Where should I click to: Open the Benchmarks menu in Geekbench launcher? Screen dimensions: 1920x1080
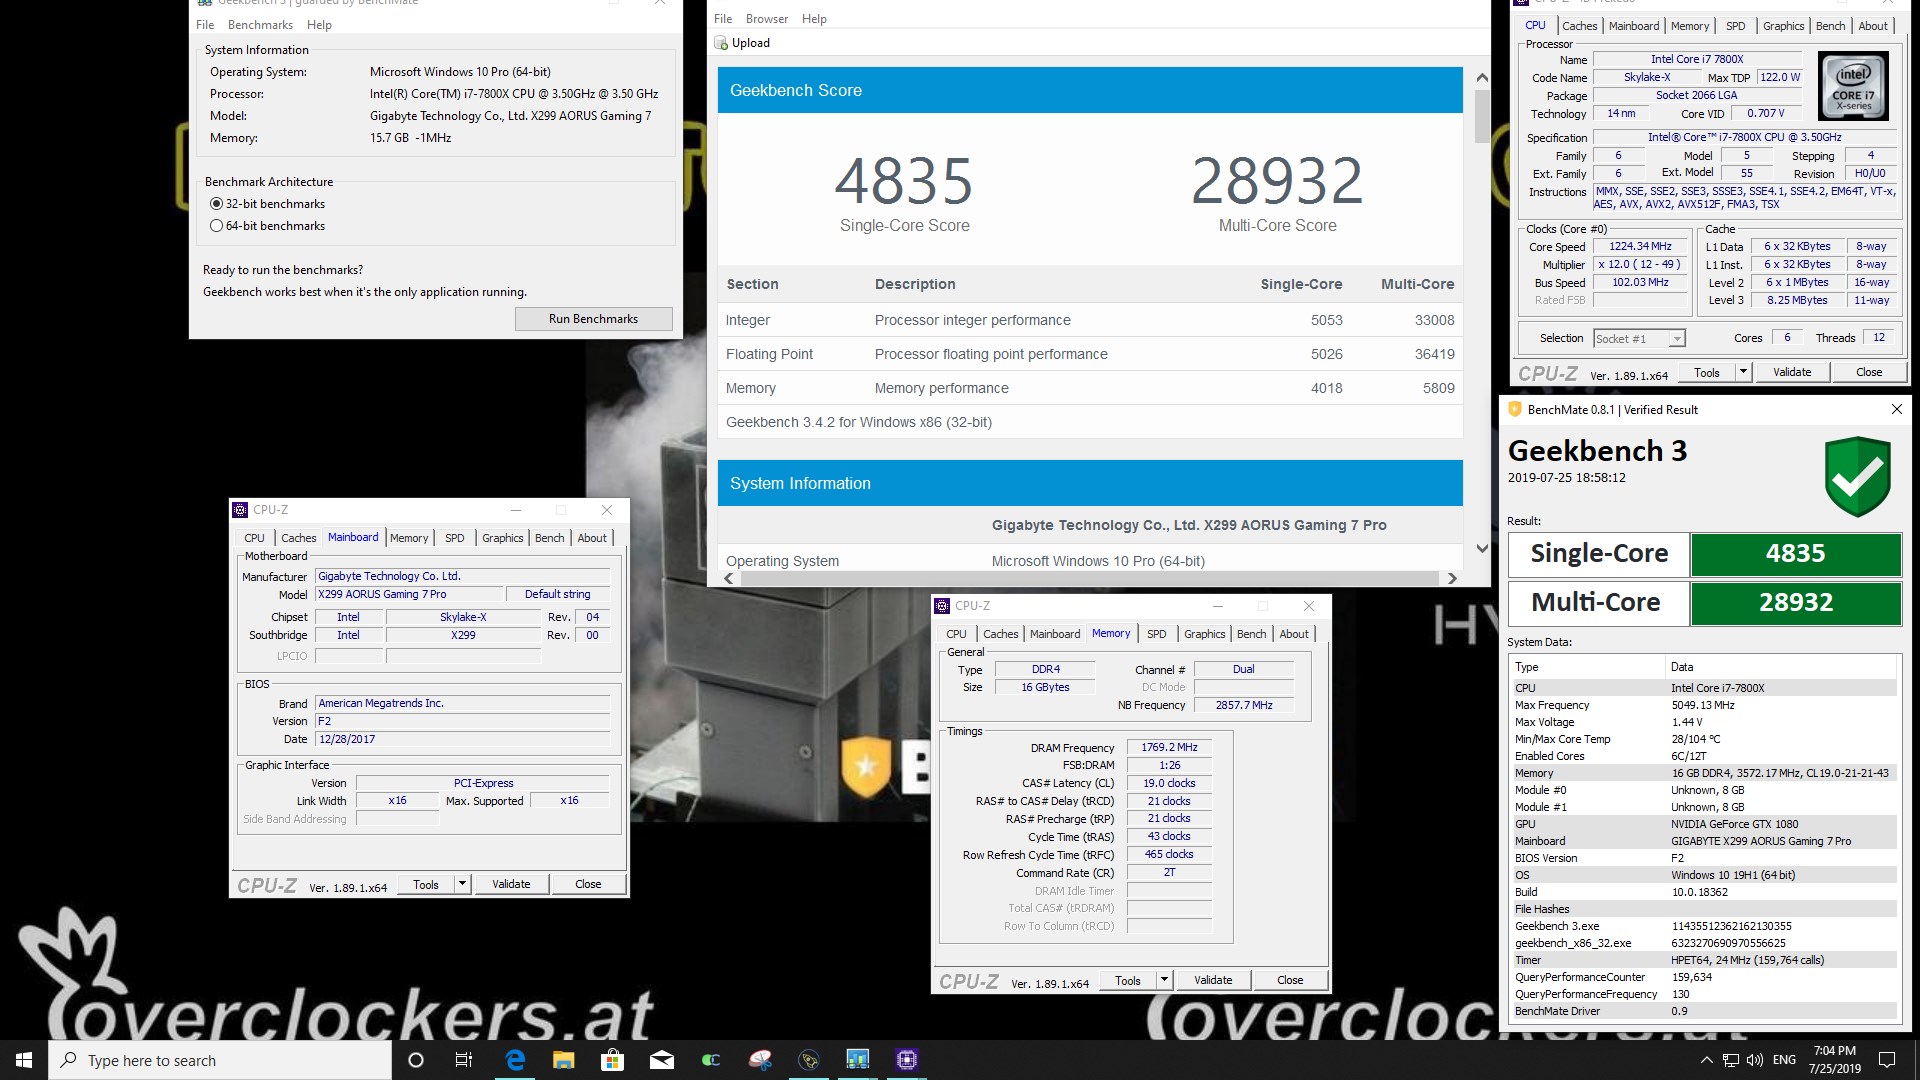pyautogui.click(x=260, y=25)
